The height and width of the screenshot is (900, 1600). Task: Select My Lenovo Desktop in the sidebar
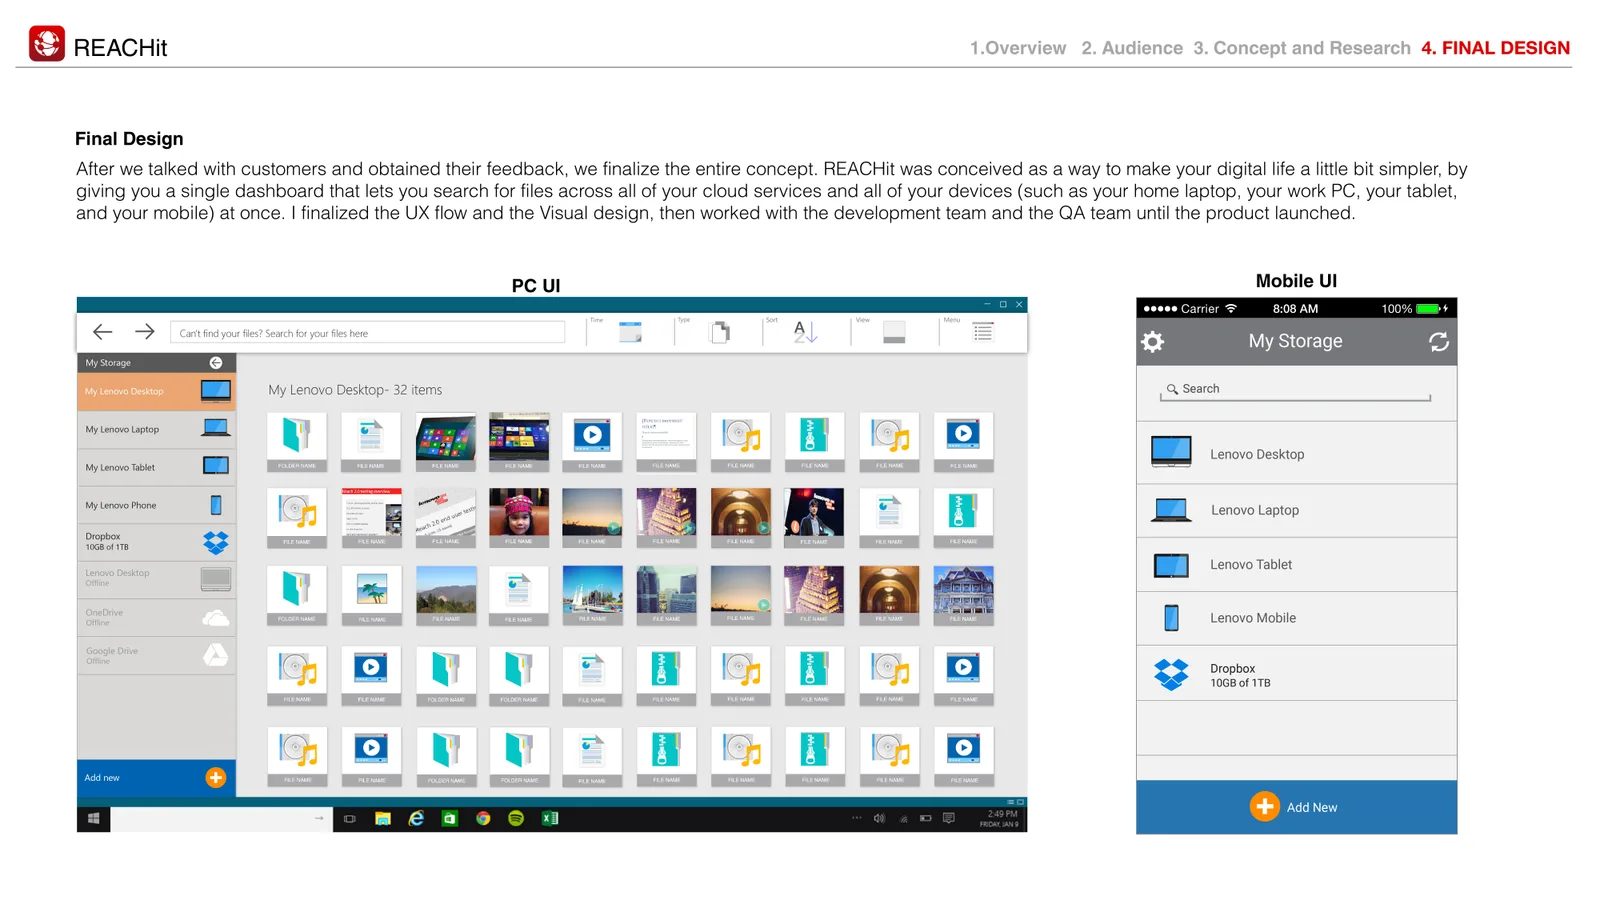click(x=157, y=391)
